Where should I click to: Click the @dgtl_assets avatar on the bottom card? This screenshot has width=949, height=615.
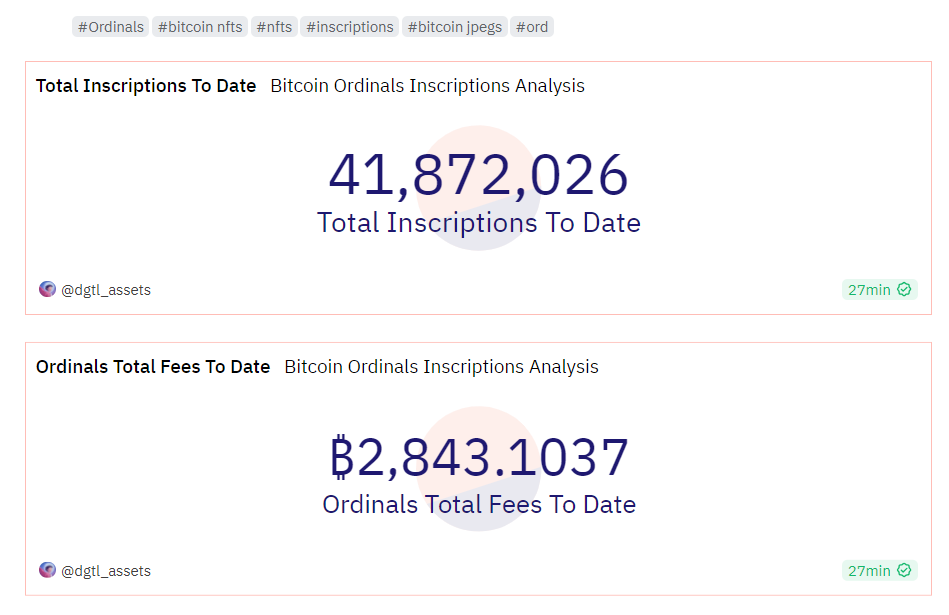coord(46,570)
